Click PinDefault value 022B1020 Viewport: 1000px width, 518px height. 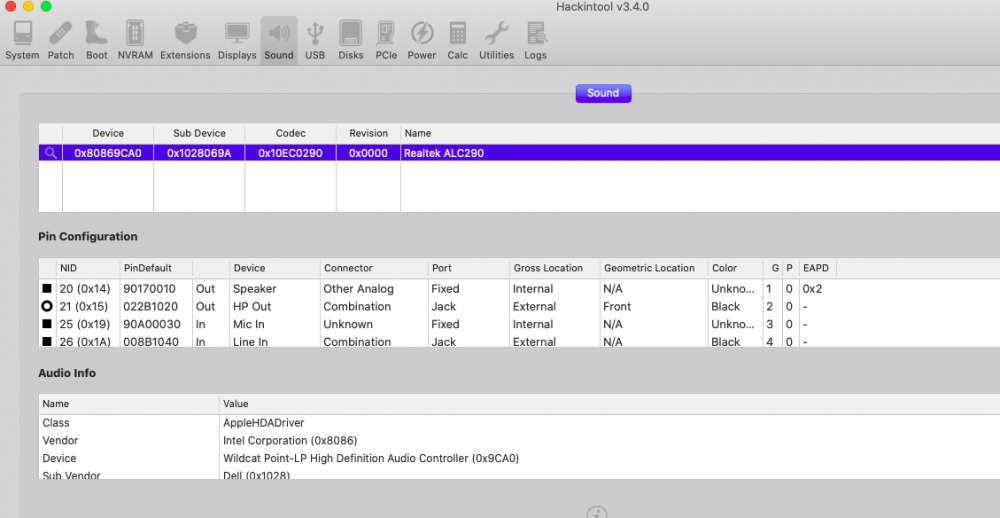coord(150,306)
